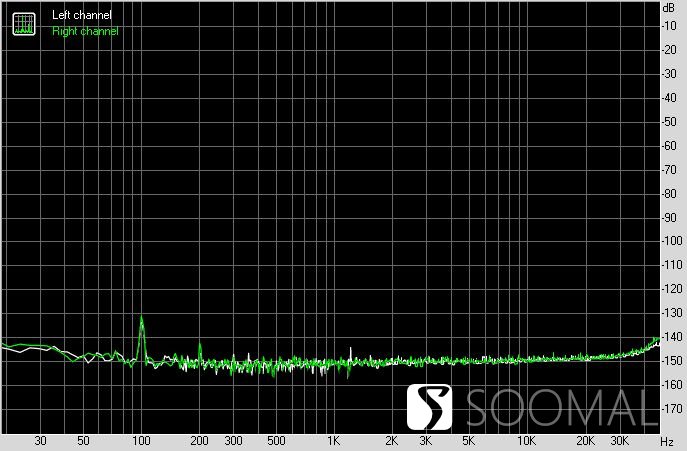Image resolution: width=687 pixels, height=451 pixels.
Task: Click the -150 dB axis label
Action: pos(673,361)
